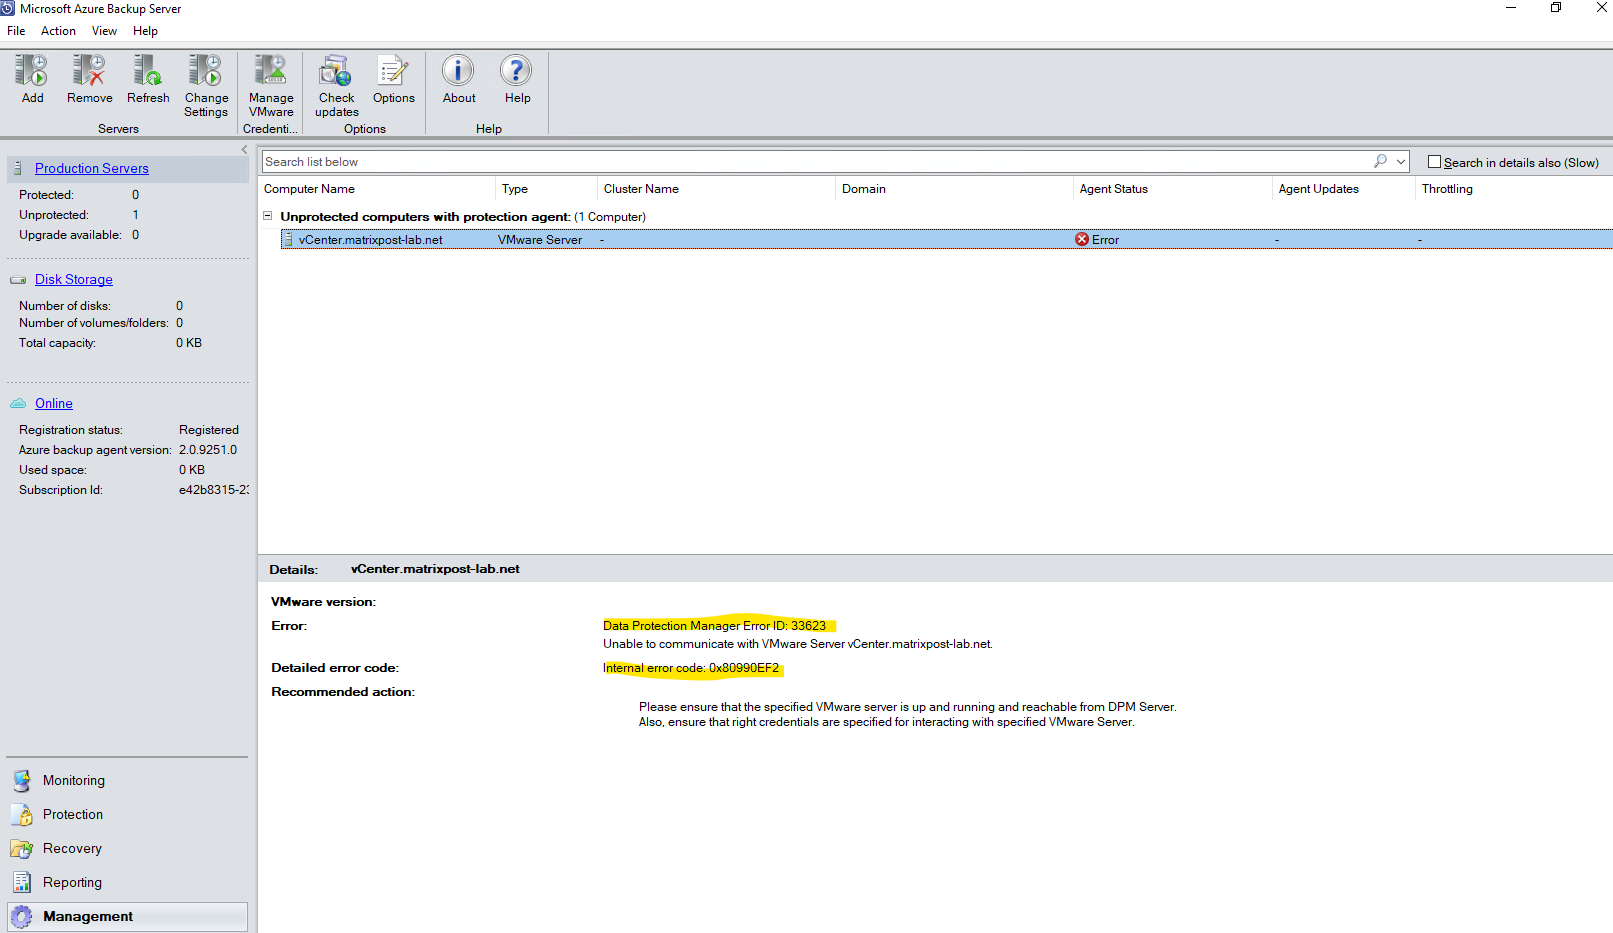The image size is (1613, 933).
Task: Click the Azure backup agent version 2.0.9251.0
Action: click(x=208, y=450)
